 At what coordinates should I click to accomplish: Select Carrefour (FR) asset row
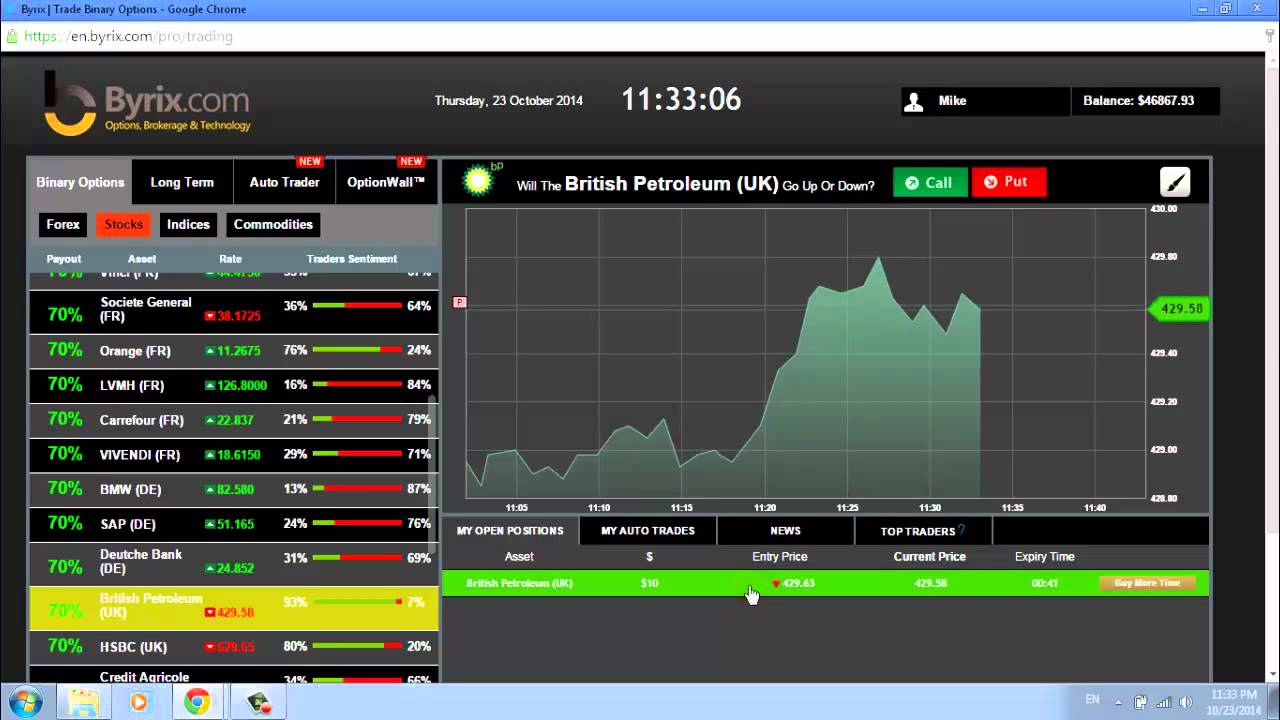pos(234,420)
